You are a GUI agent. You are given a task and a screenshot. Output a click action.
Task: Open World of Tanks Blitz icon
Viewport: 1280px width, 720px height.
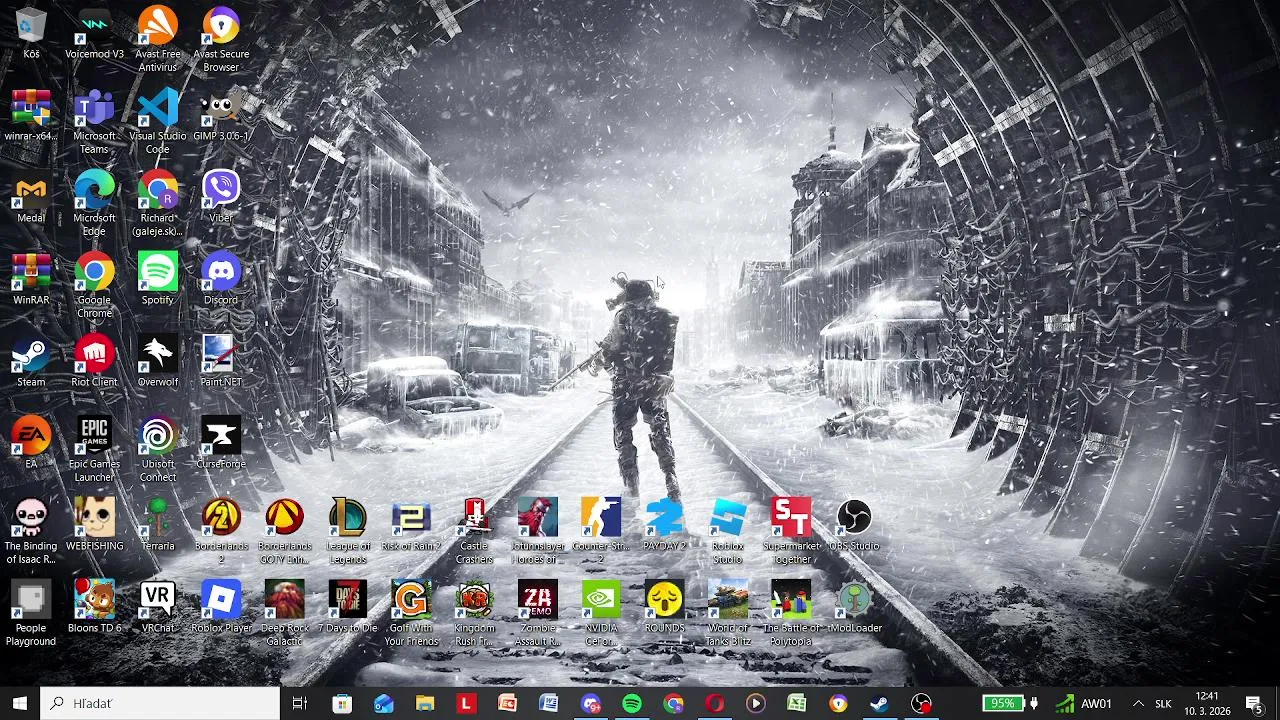point(728,613)
